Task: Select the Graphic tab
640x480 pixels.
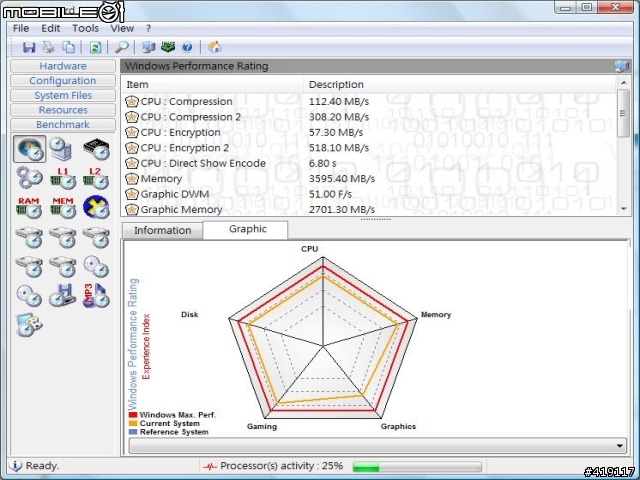Action: click(246, 229)
